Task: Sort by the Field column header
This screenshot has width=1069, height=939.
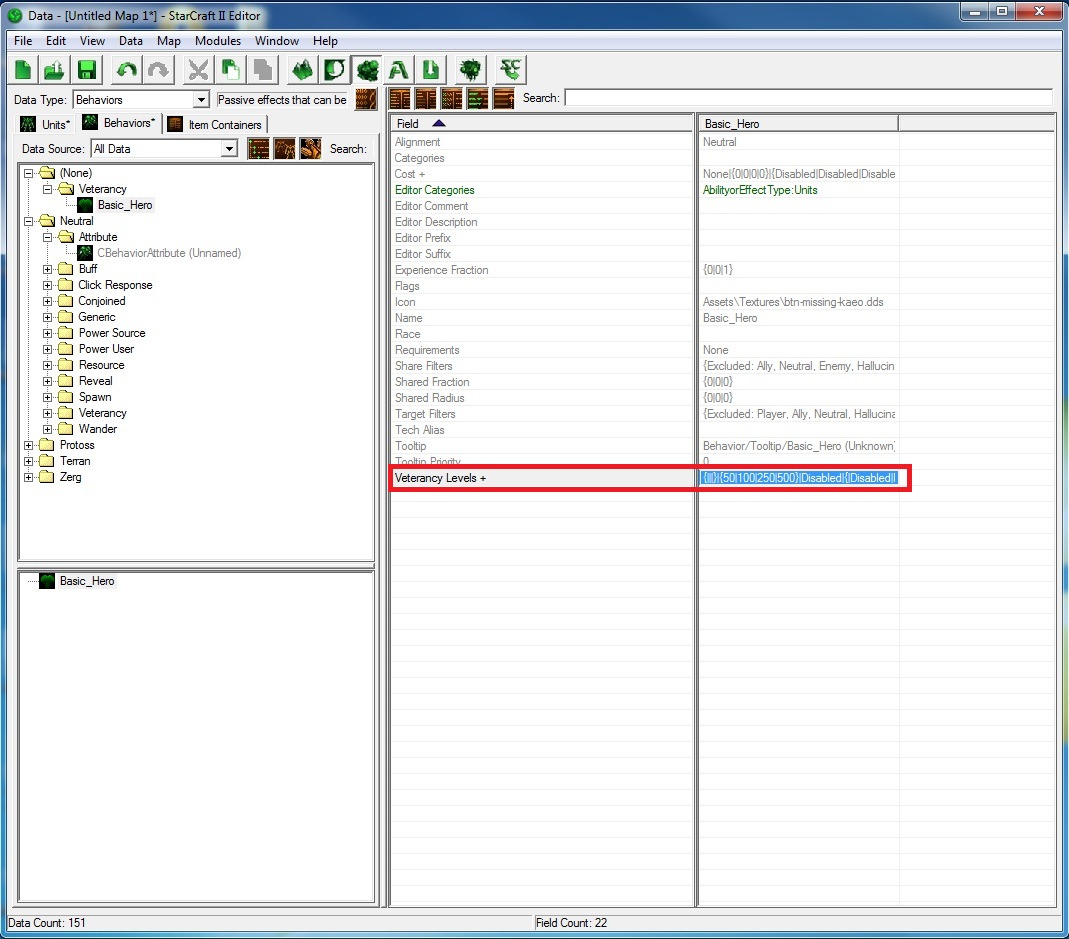Action: click(x=542, y=123)
